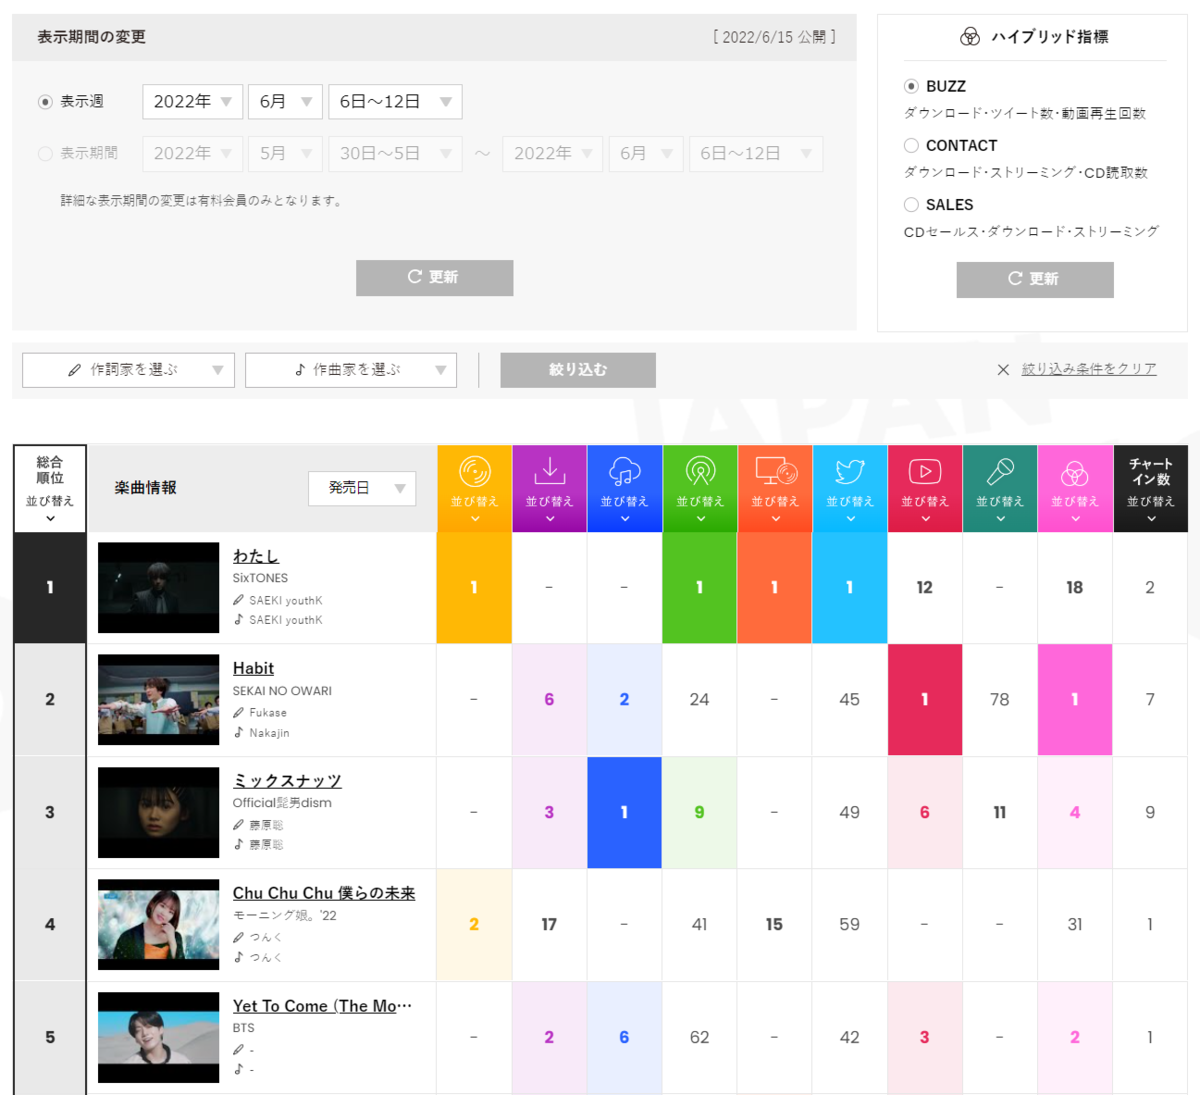Sort by hybrid circles icon in pink column

1075,488
